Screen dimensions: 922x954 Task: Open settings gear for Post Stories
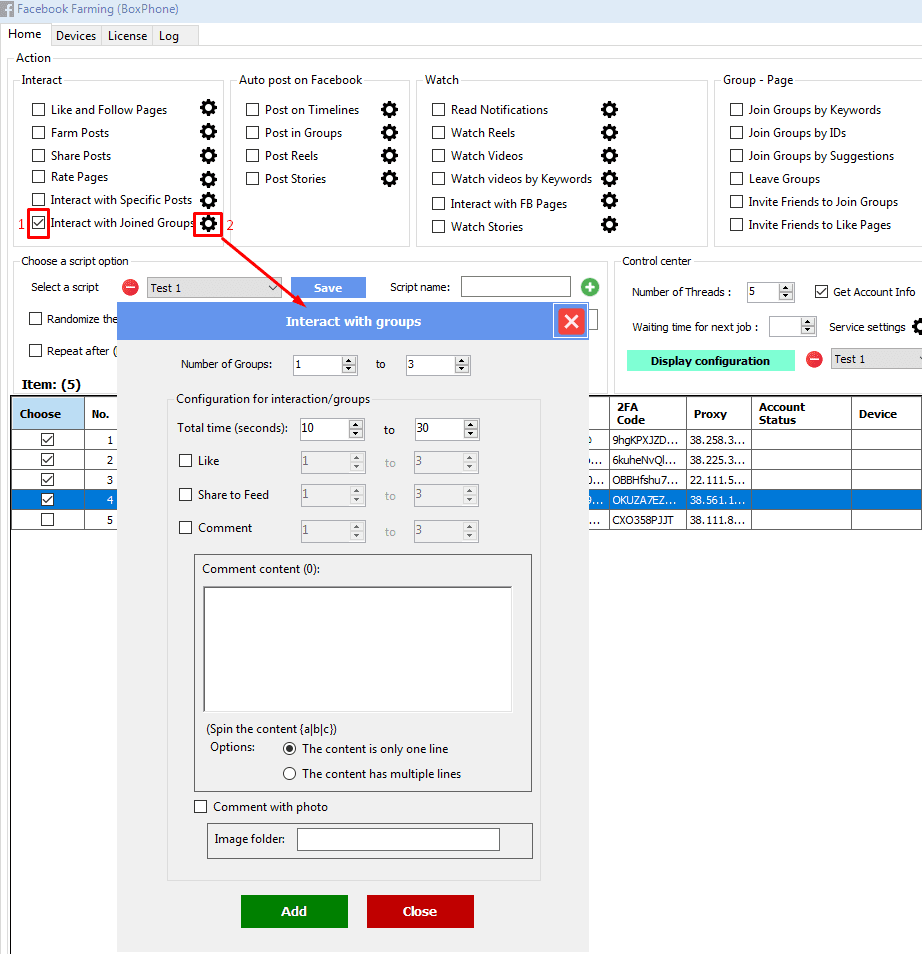[x=389, y=179]
